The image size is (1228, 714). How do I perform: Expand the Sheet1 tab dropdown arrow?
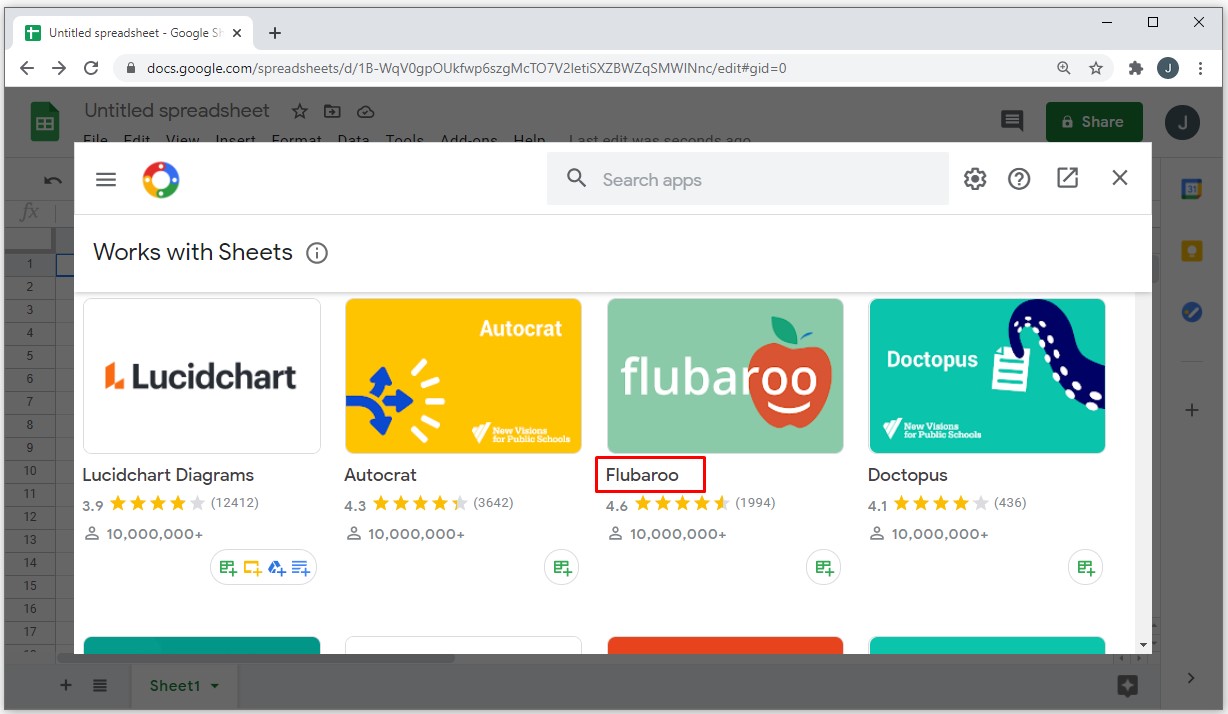pyautogui.click(x=215, y=686)
